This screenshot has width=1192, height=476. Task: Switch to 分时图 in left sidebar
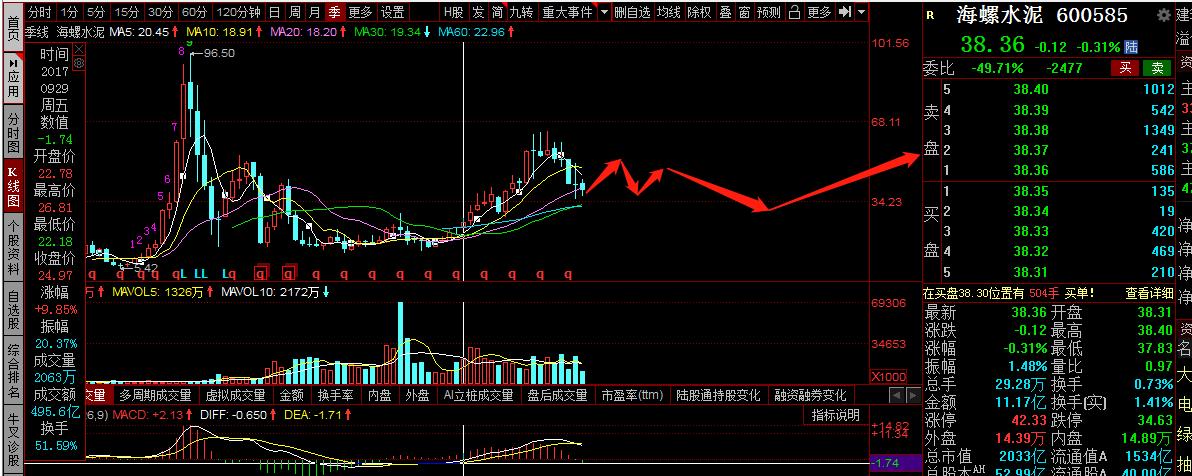point(13,131)
